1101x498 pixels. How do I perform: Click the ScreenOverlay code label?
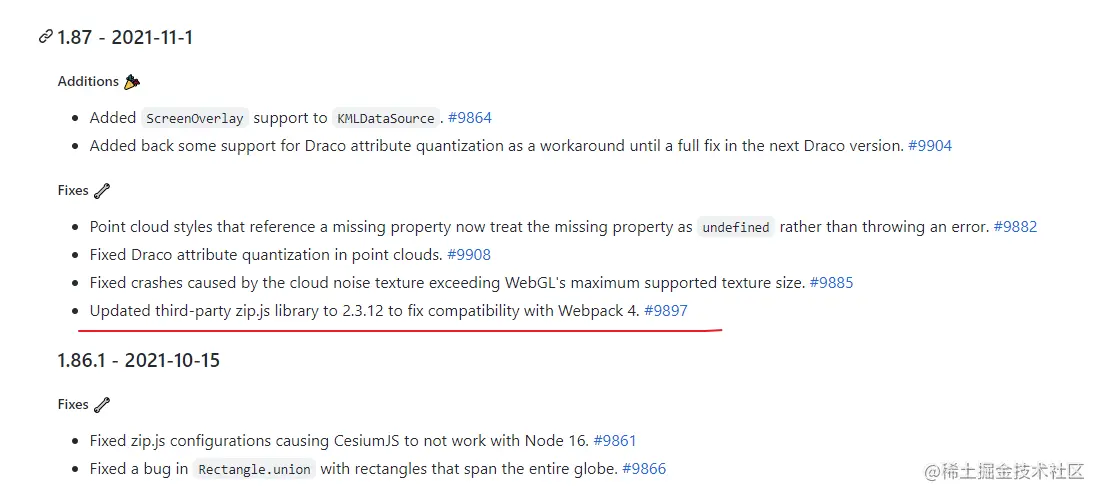tap(194, 118)
